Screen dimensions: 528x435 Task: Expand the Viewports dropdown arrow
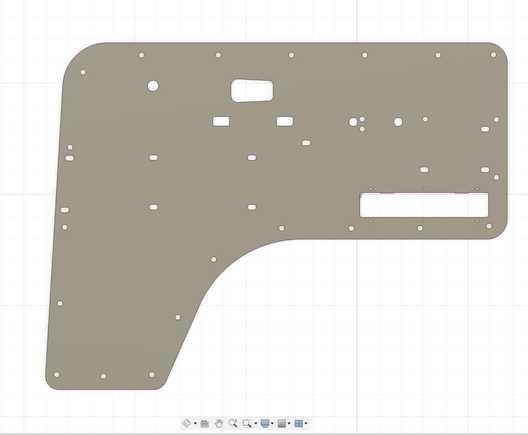point(306,424)
